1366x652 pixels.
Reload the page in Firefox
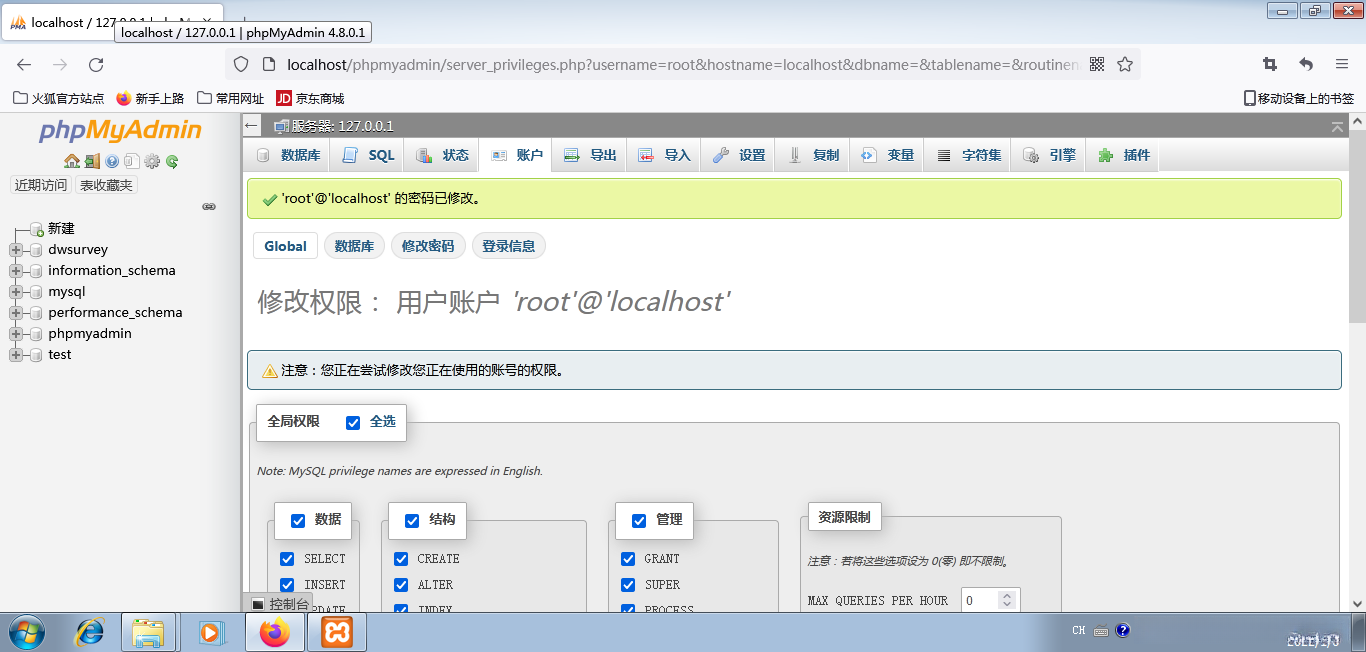[96, 64]
